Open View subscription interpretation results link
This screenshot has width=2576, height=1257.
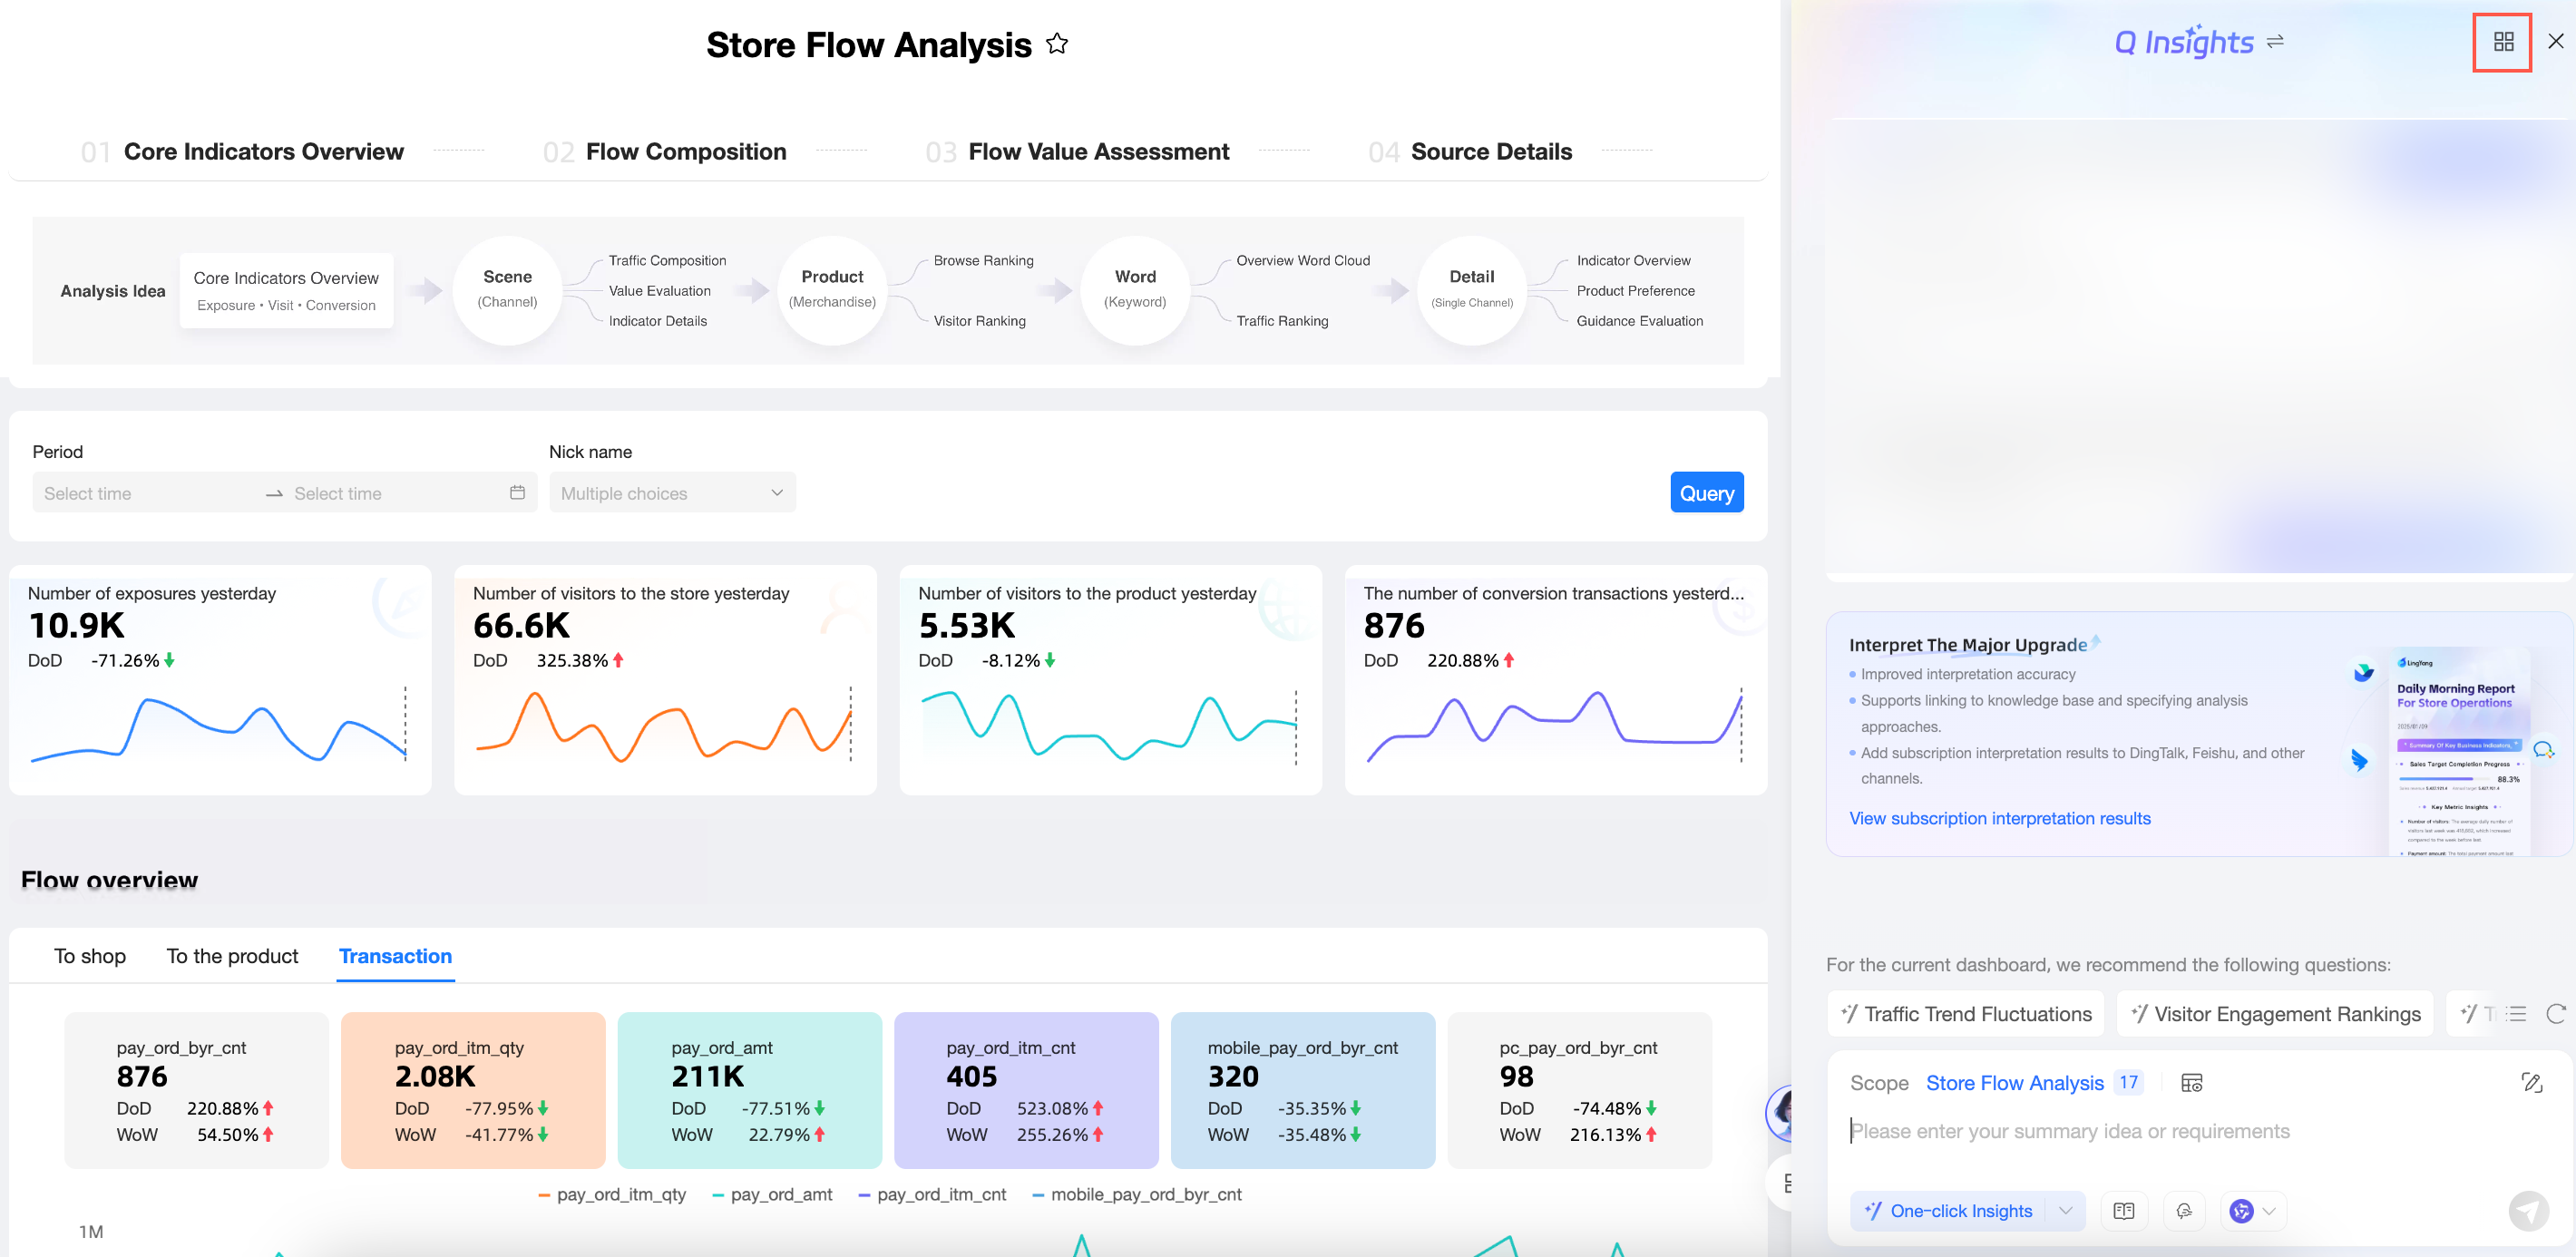tap(1999, 818)
